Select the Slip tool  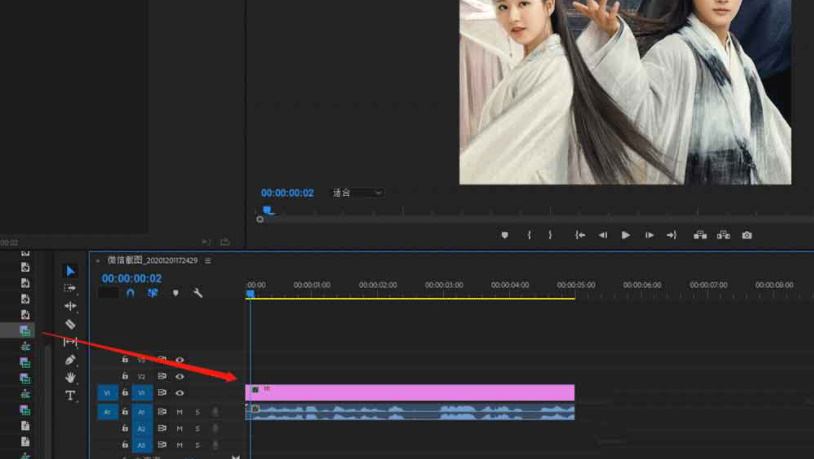pos(70,342)
